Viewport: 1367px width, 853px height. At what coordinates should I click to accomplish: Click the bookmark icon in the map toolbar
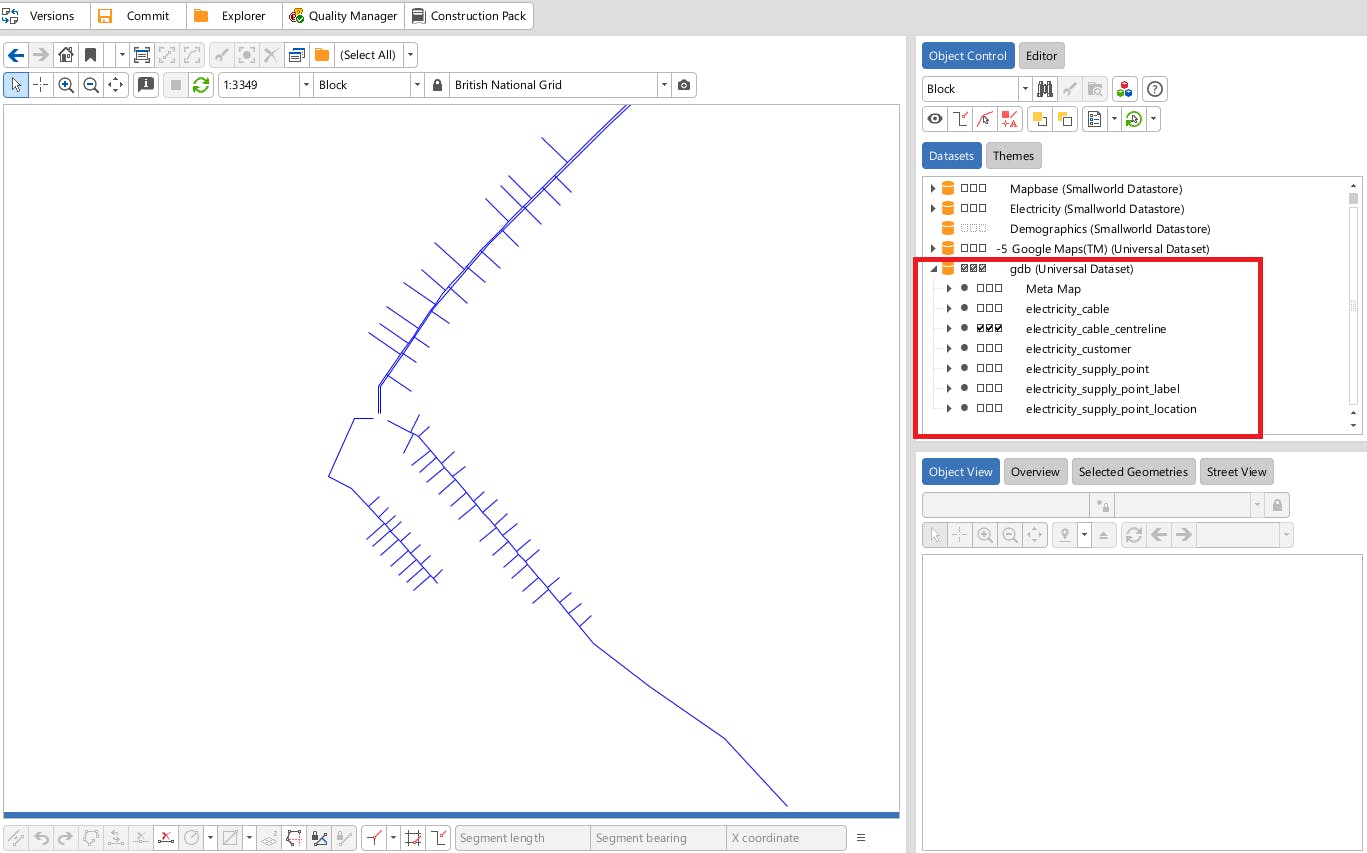pos(91,55)
